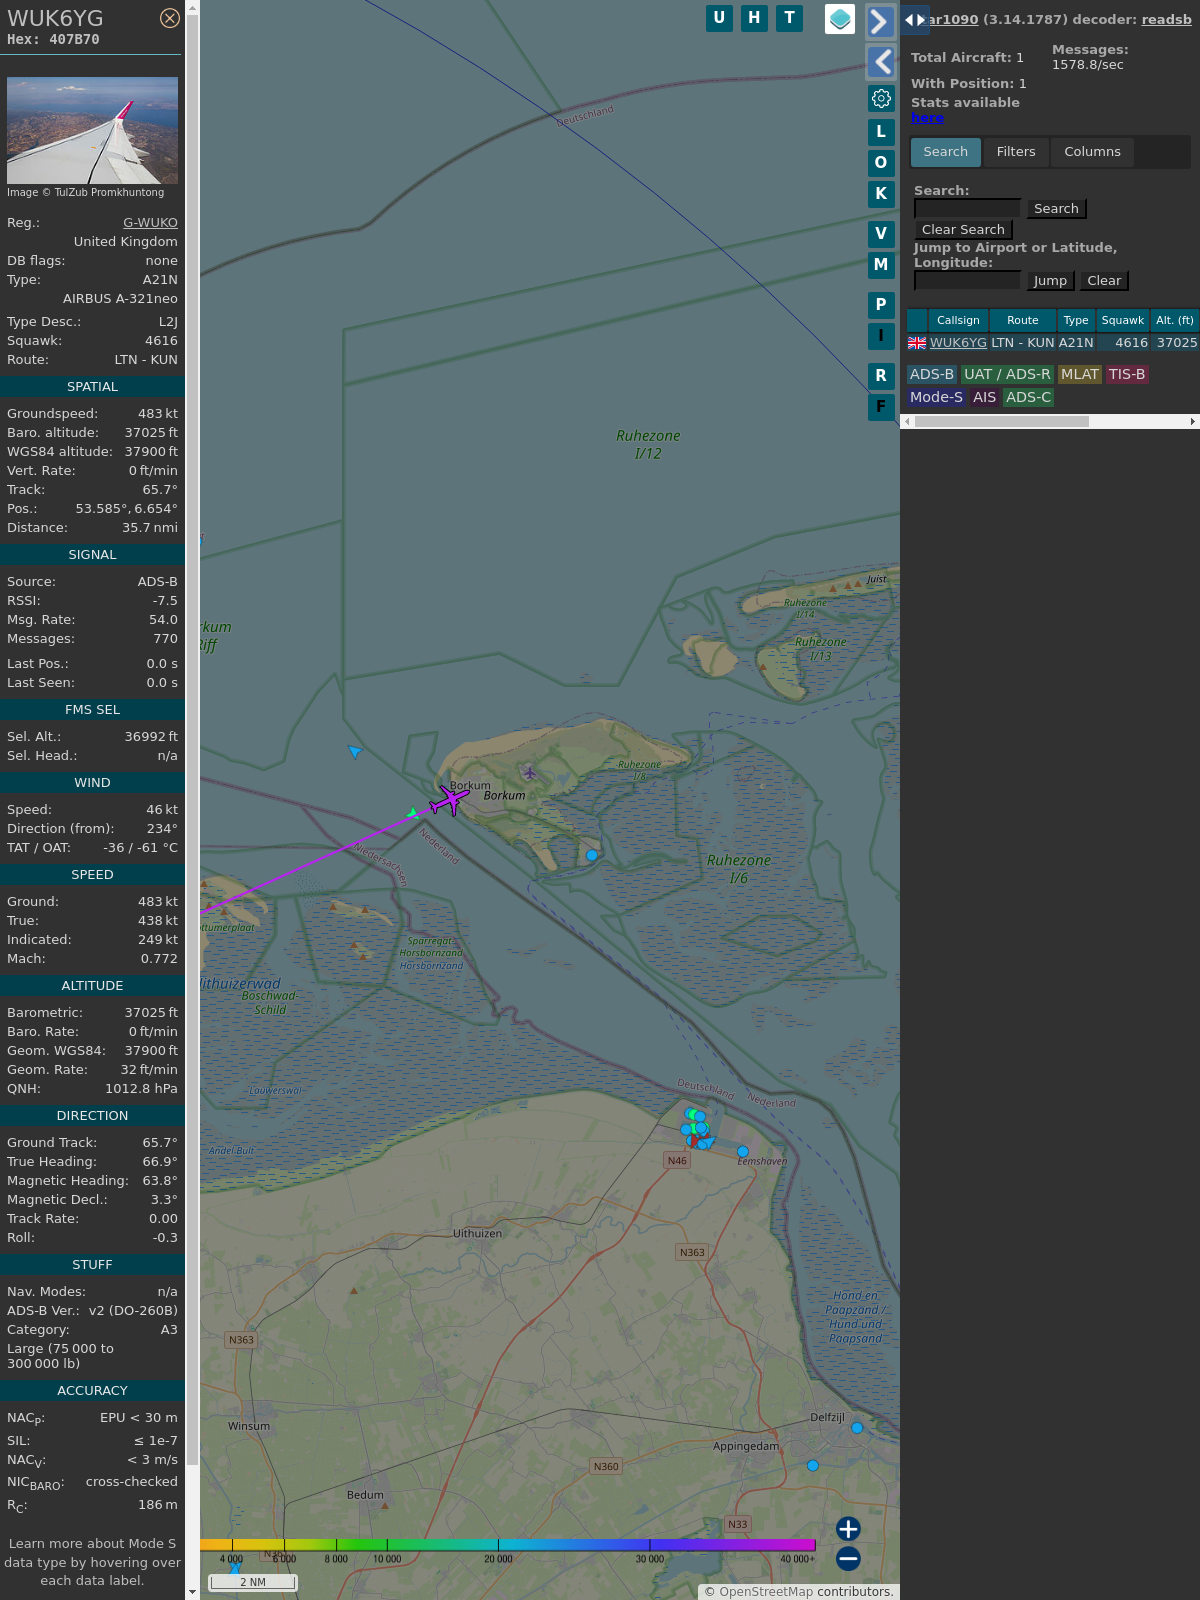Click the blue dot marker near Eemshaven
This screenshot has width=1200, height=1600.
coord(742,1152)
